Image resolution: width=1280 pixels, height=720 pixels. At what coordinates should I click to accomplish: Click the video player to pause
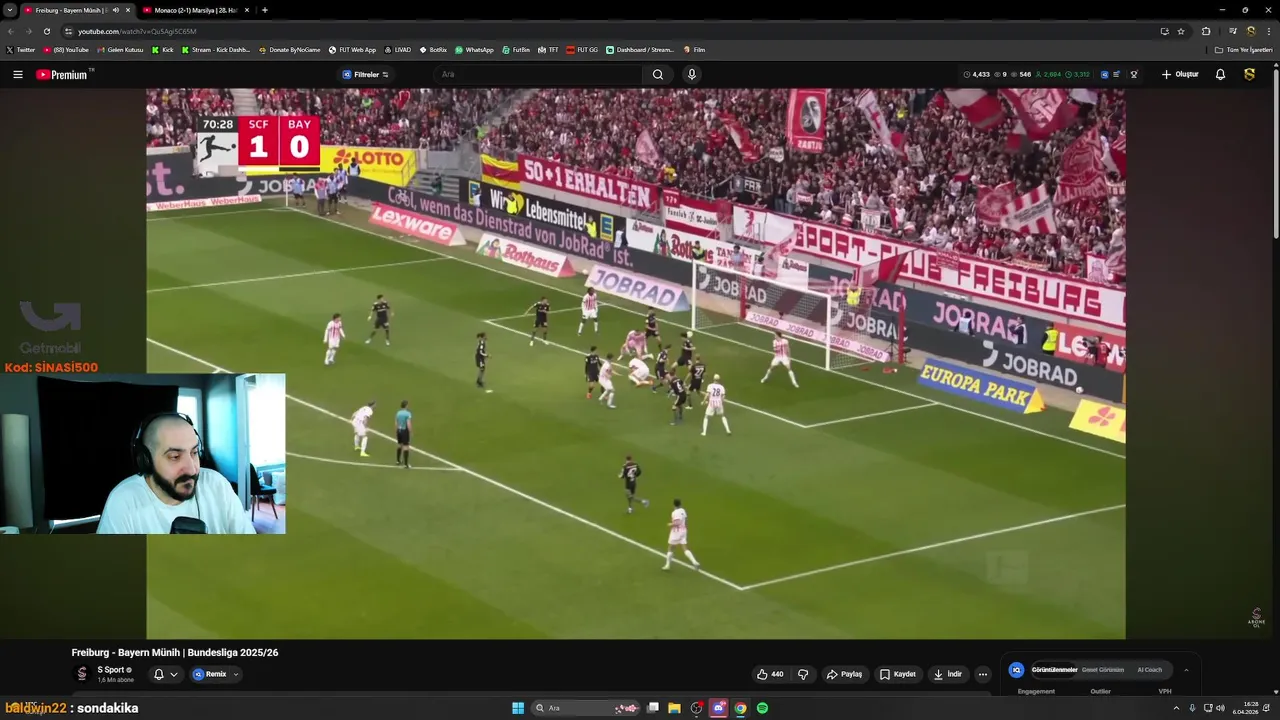tap(636, 363)
